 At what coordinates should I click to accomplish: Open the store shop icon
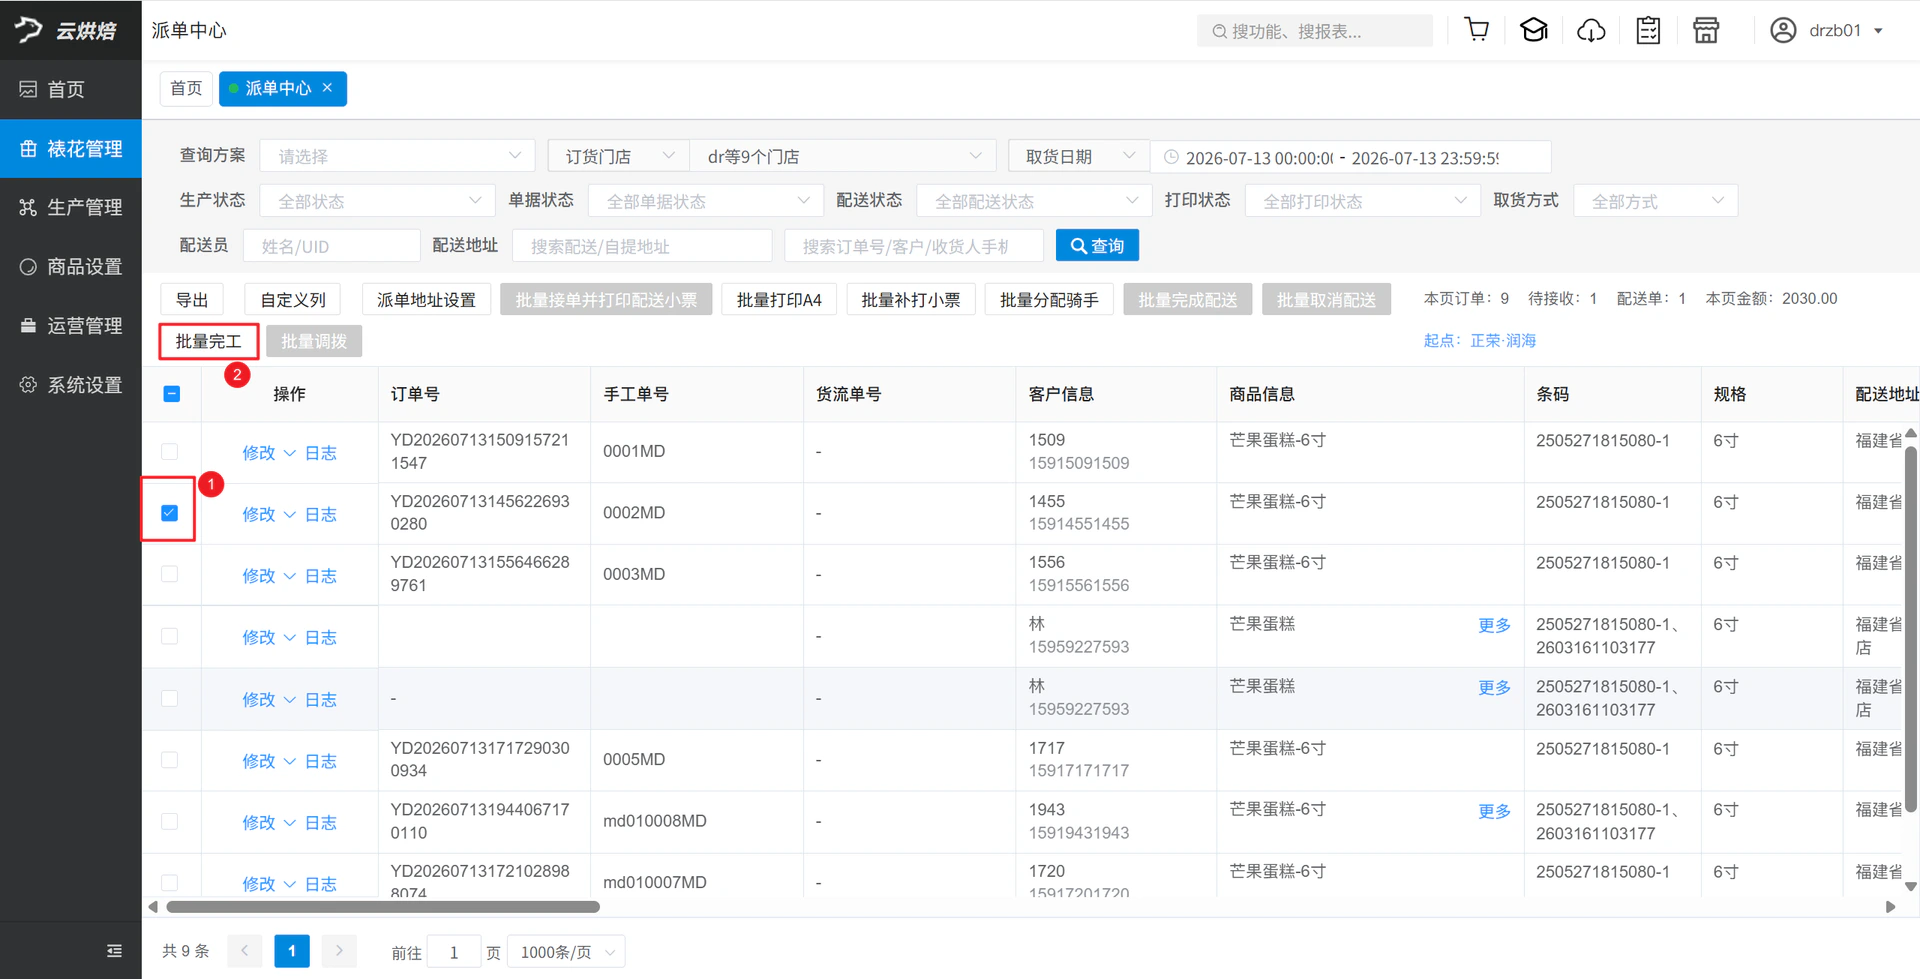(x=1706, y=30)
